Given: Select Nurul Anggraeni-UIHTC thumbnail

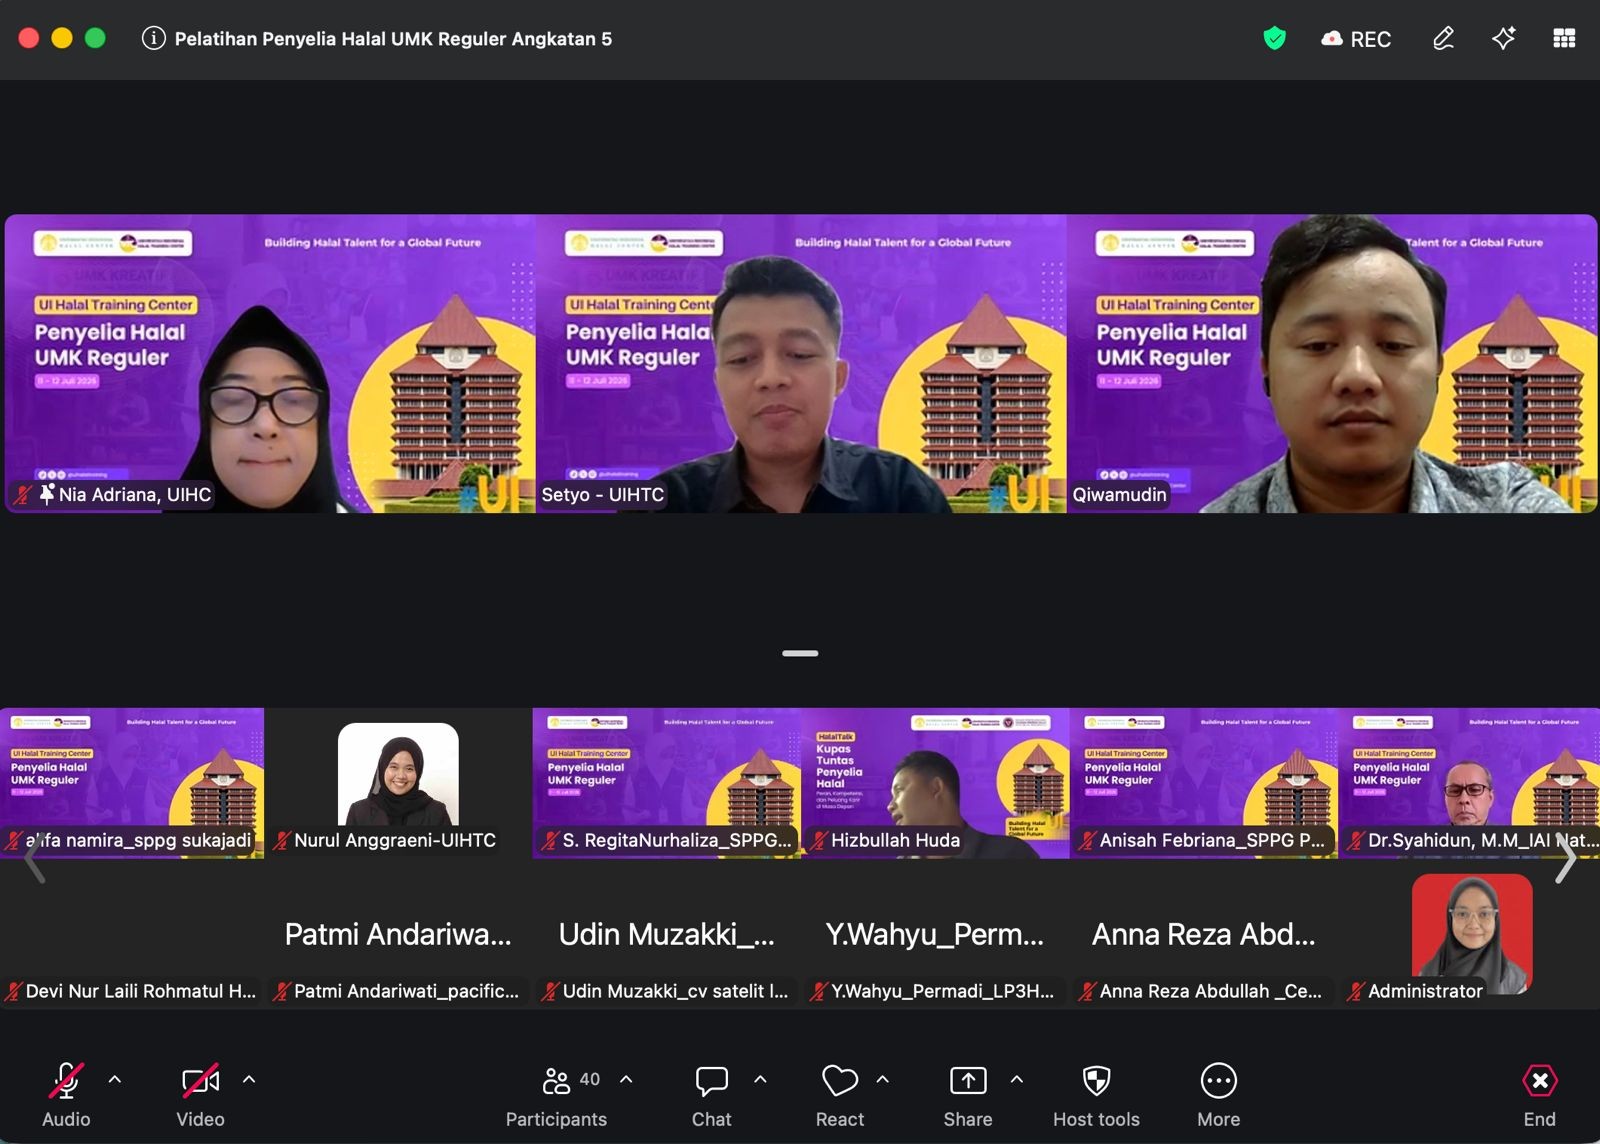Looking at the screenshot, I should [398, 783].
